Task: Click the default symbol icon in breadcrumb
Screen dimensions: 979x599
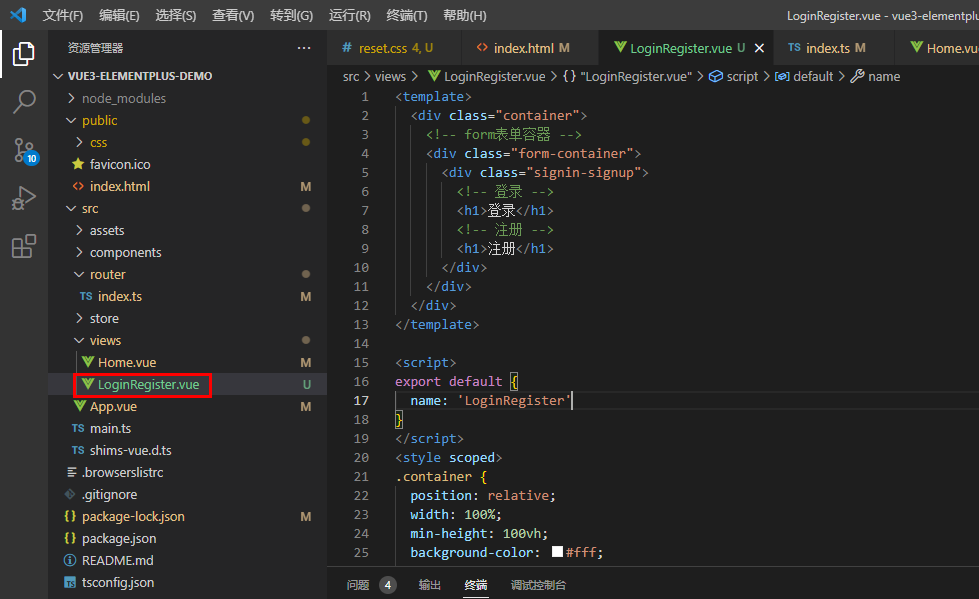Action: click(782, 76)
